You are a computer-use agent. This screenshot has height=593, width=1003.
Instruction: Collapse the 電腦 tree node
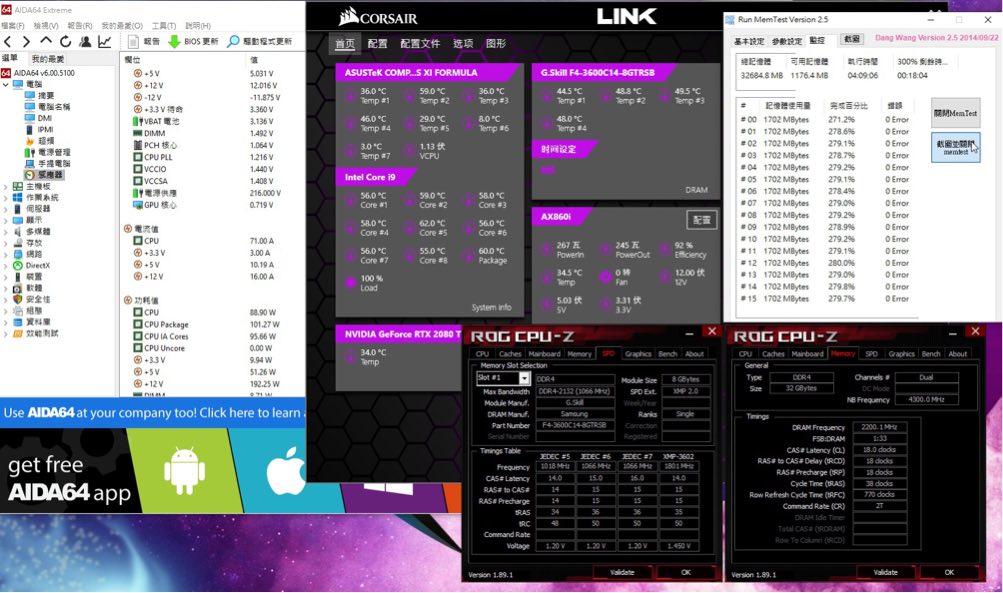(x=6, y=84)
